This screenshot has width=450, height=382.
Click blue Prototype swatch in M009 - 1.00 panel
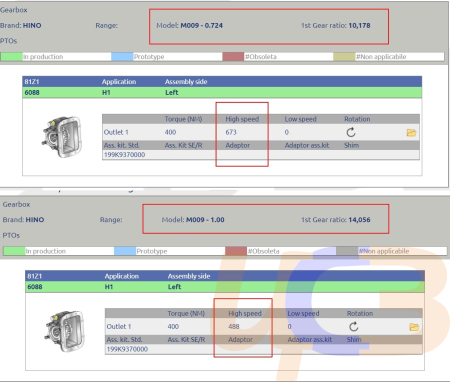pos(125,251)
